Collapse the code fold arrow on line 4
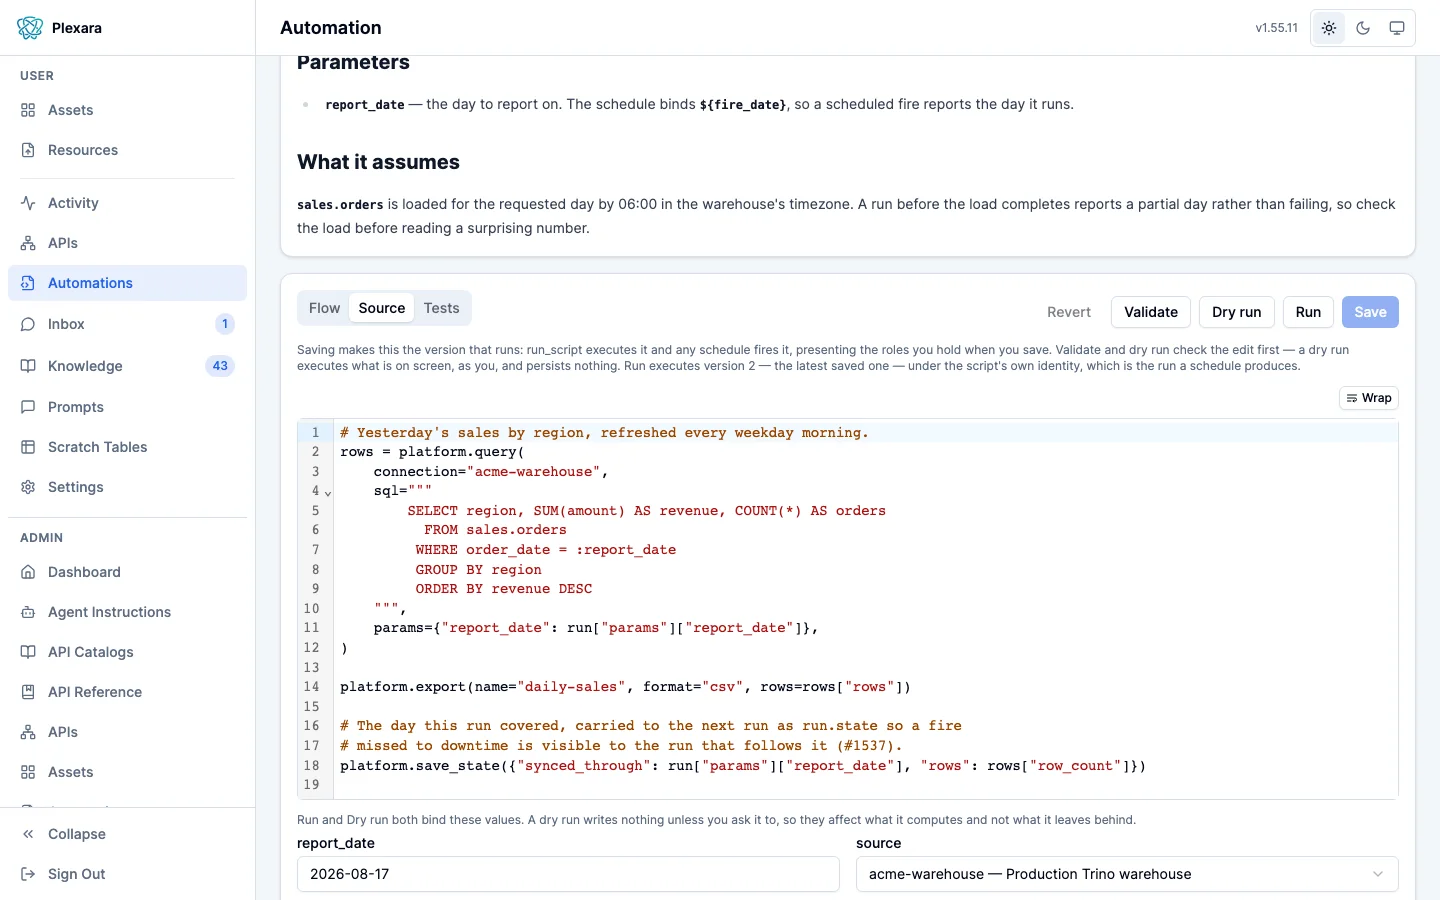The image size is (1440, 900). point(328,492)
